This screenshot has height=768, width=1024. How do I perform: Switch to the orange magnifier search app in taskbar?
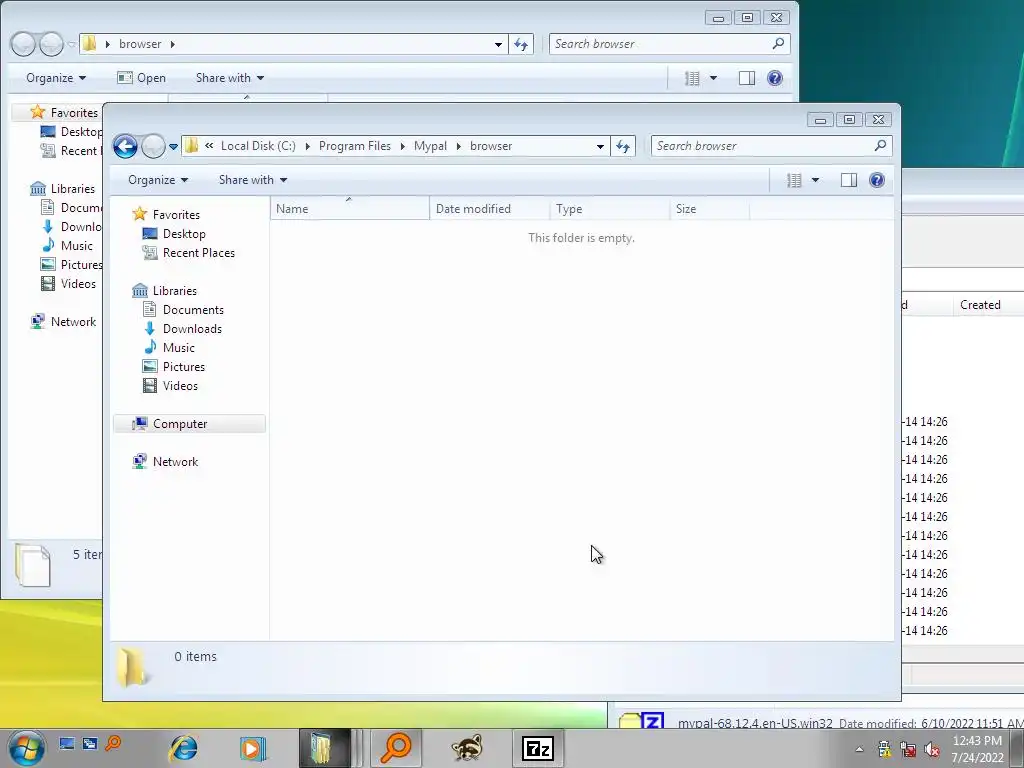[396, 748]
